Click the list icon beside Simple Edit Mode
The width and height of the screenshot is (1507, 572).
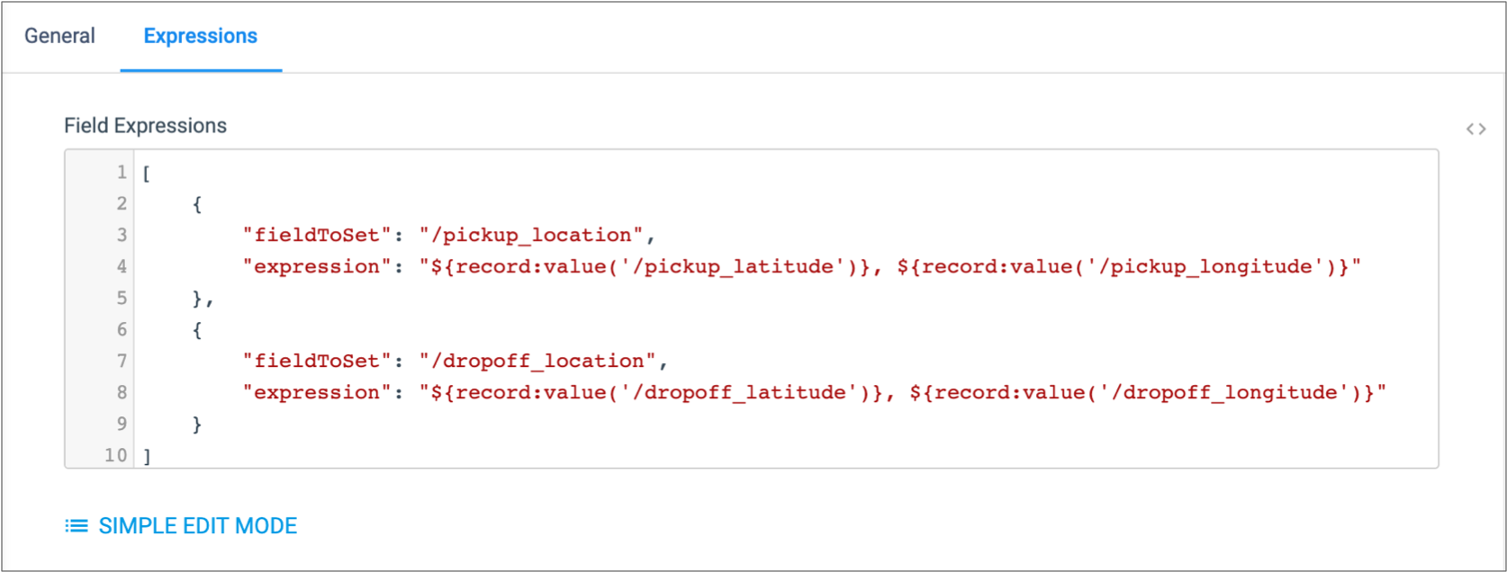[76, 526]
